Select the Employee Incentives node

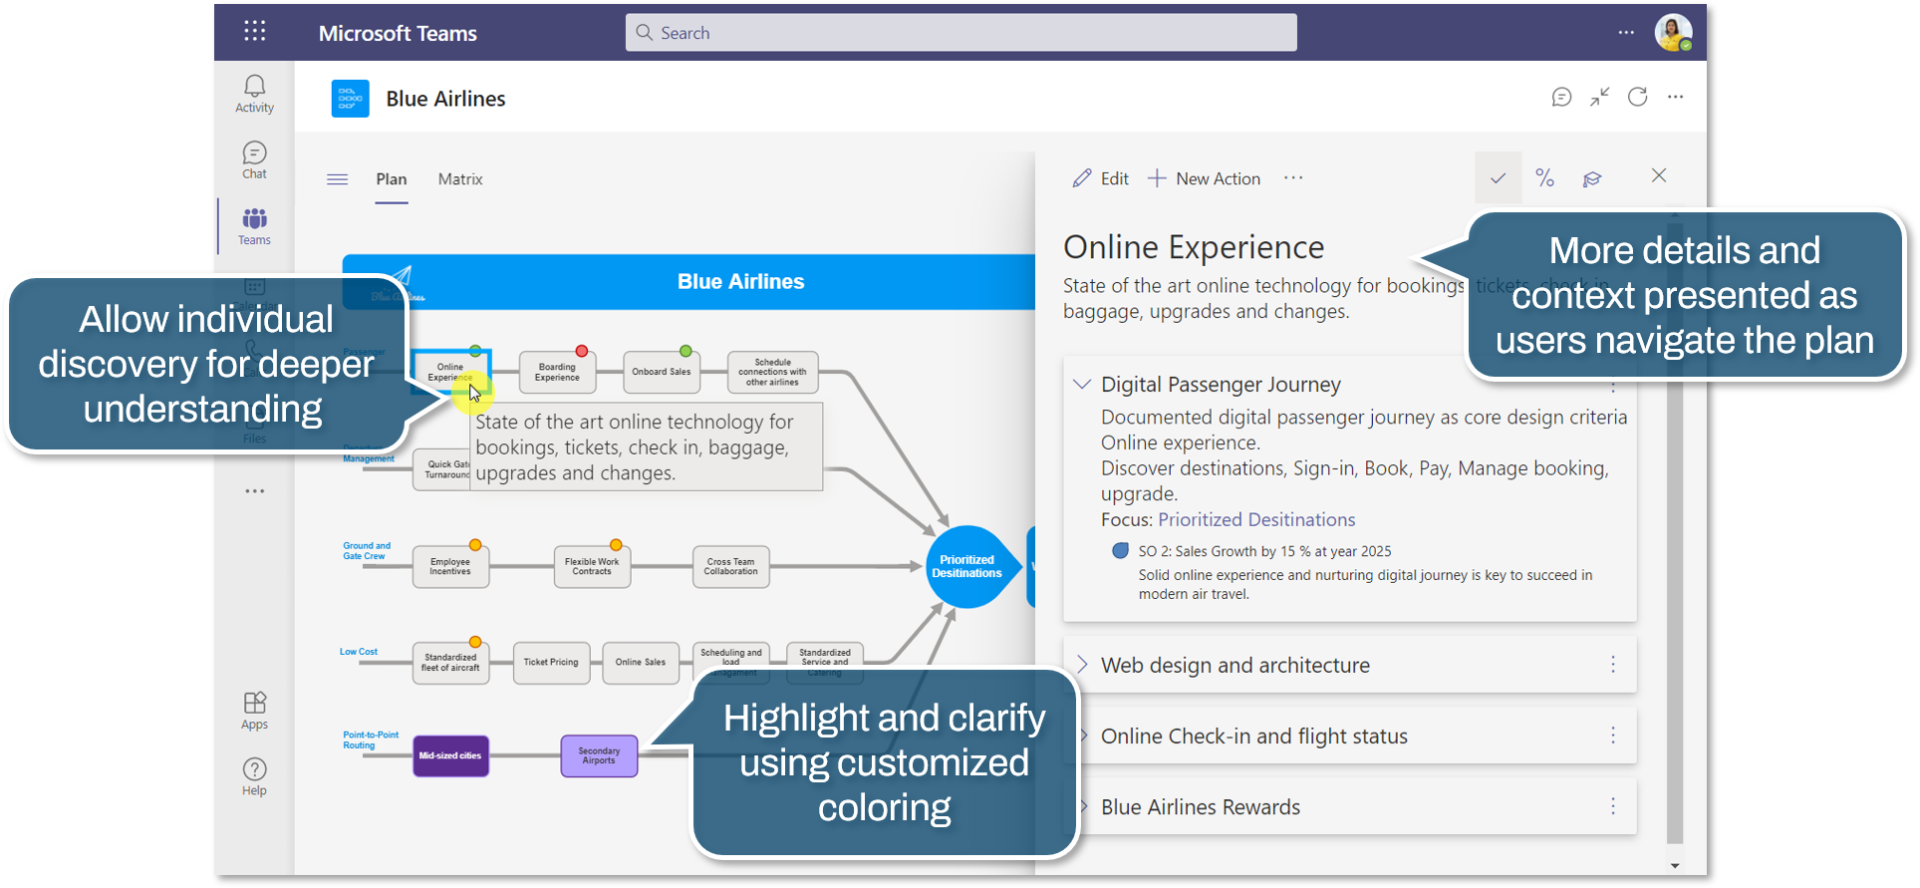pos(450,567)
